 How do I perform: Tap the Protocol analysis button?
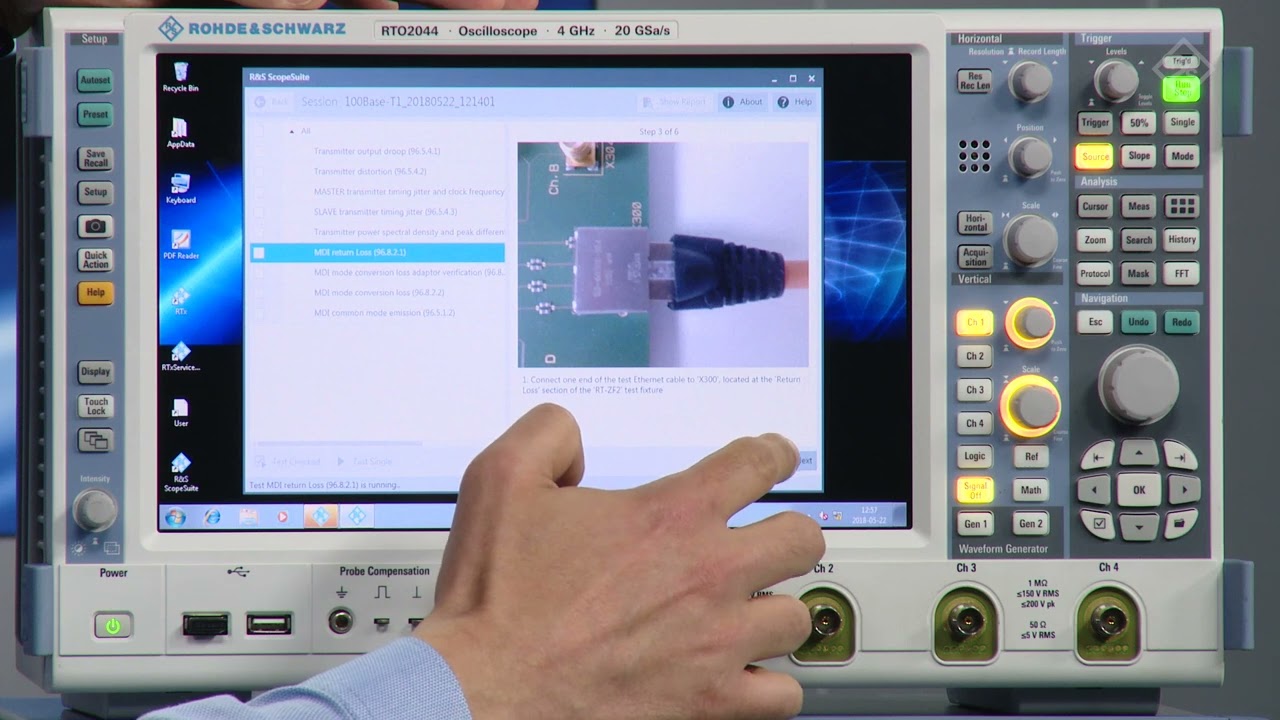tap(1095, 273)
